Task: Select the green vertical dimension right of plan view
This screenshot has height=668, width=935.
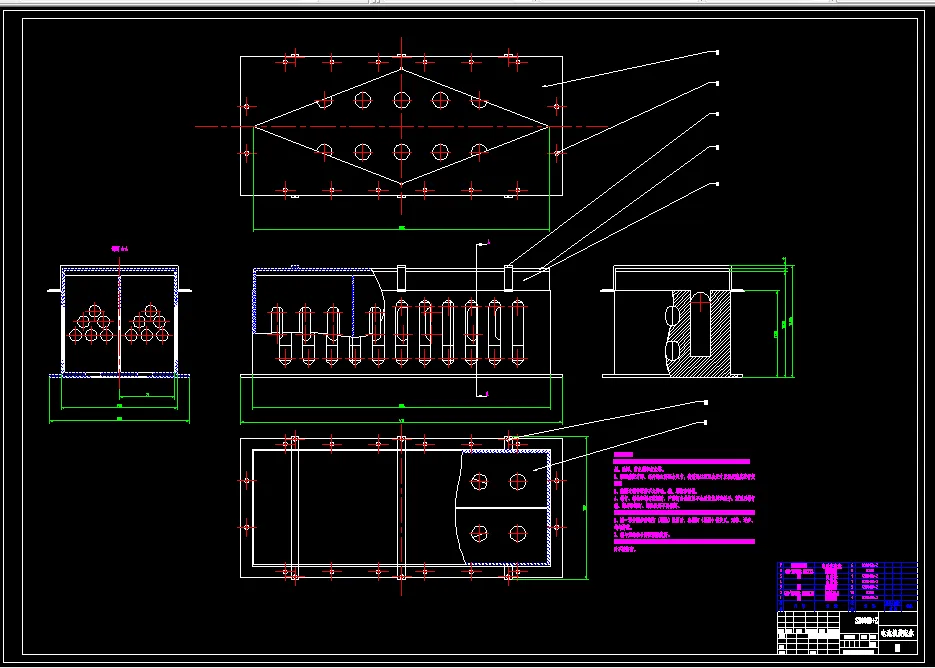Action: coord(585,508)
